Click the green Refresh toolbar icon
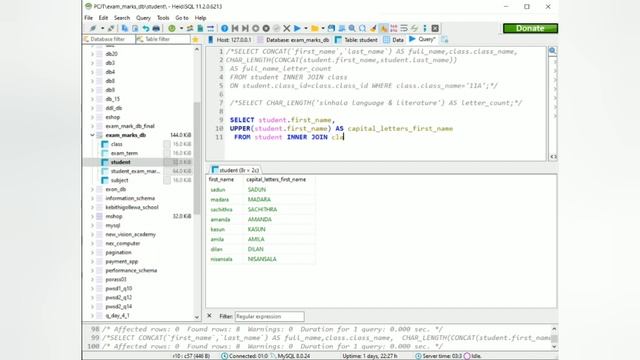 (x=172, y=28)
